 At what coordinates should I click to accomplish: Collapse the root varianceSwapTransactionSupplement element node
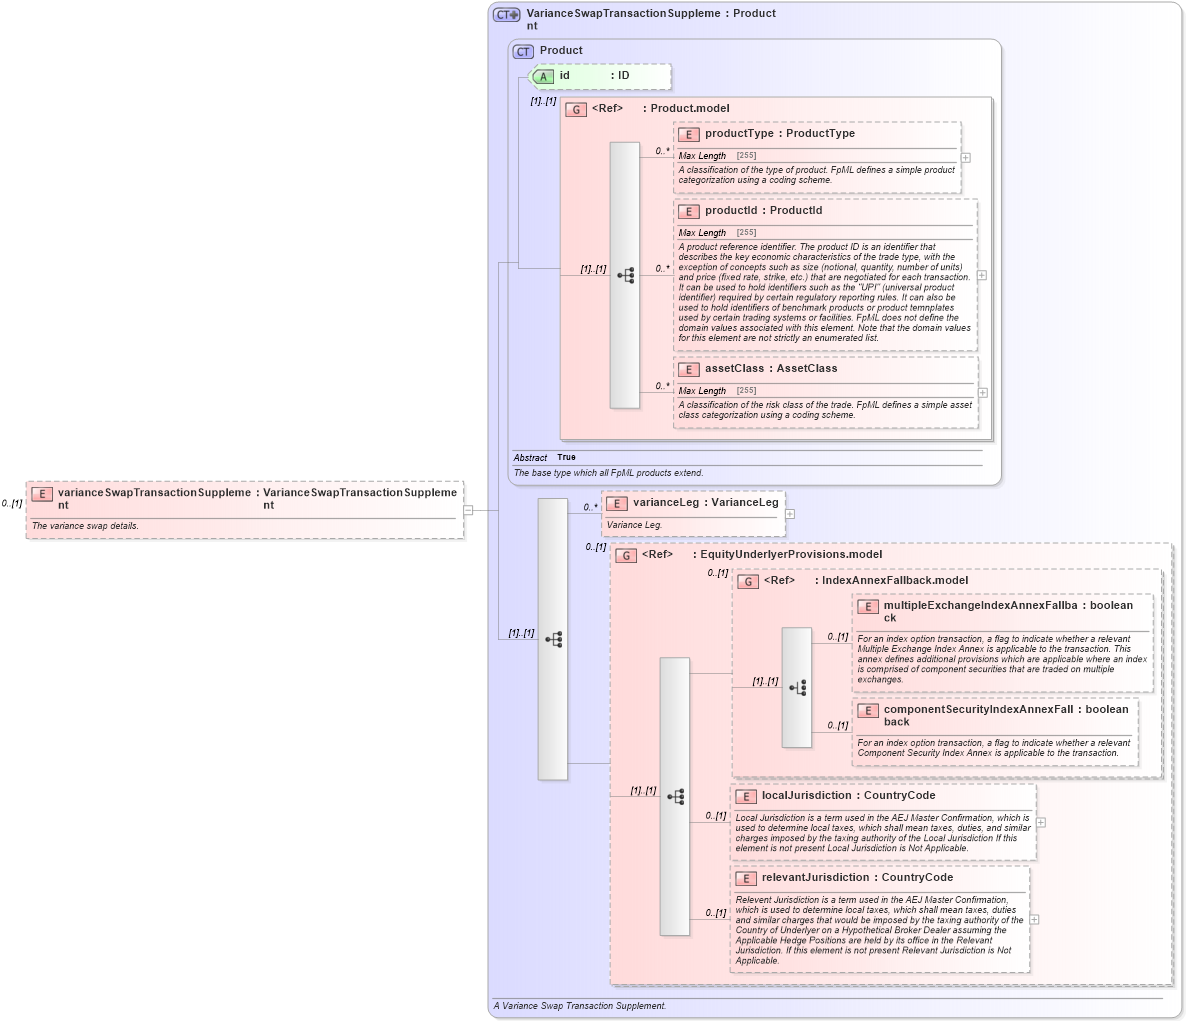468,510
